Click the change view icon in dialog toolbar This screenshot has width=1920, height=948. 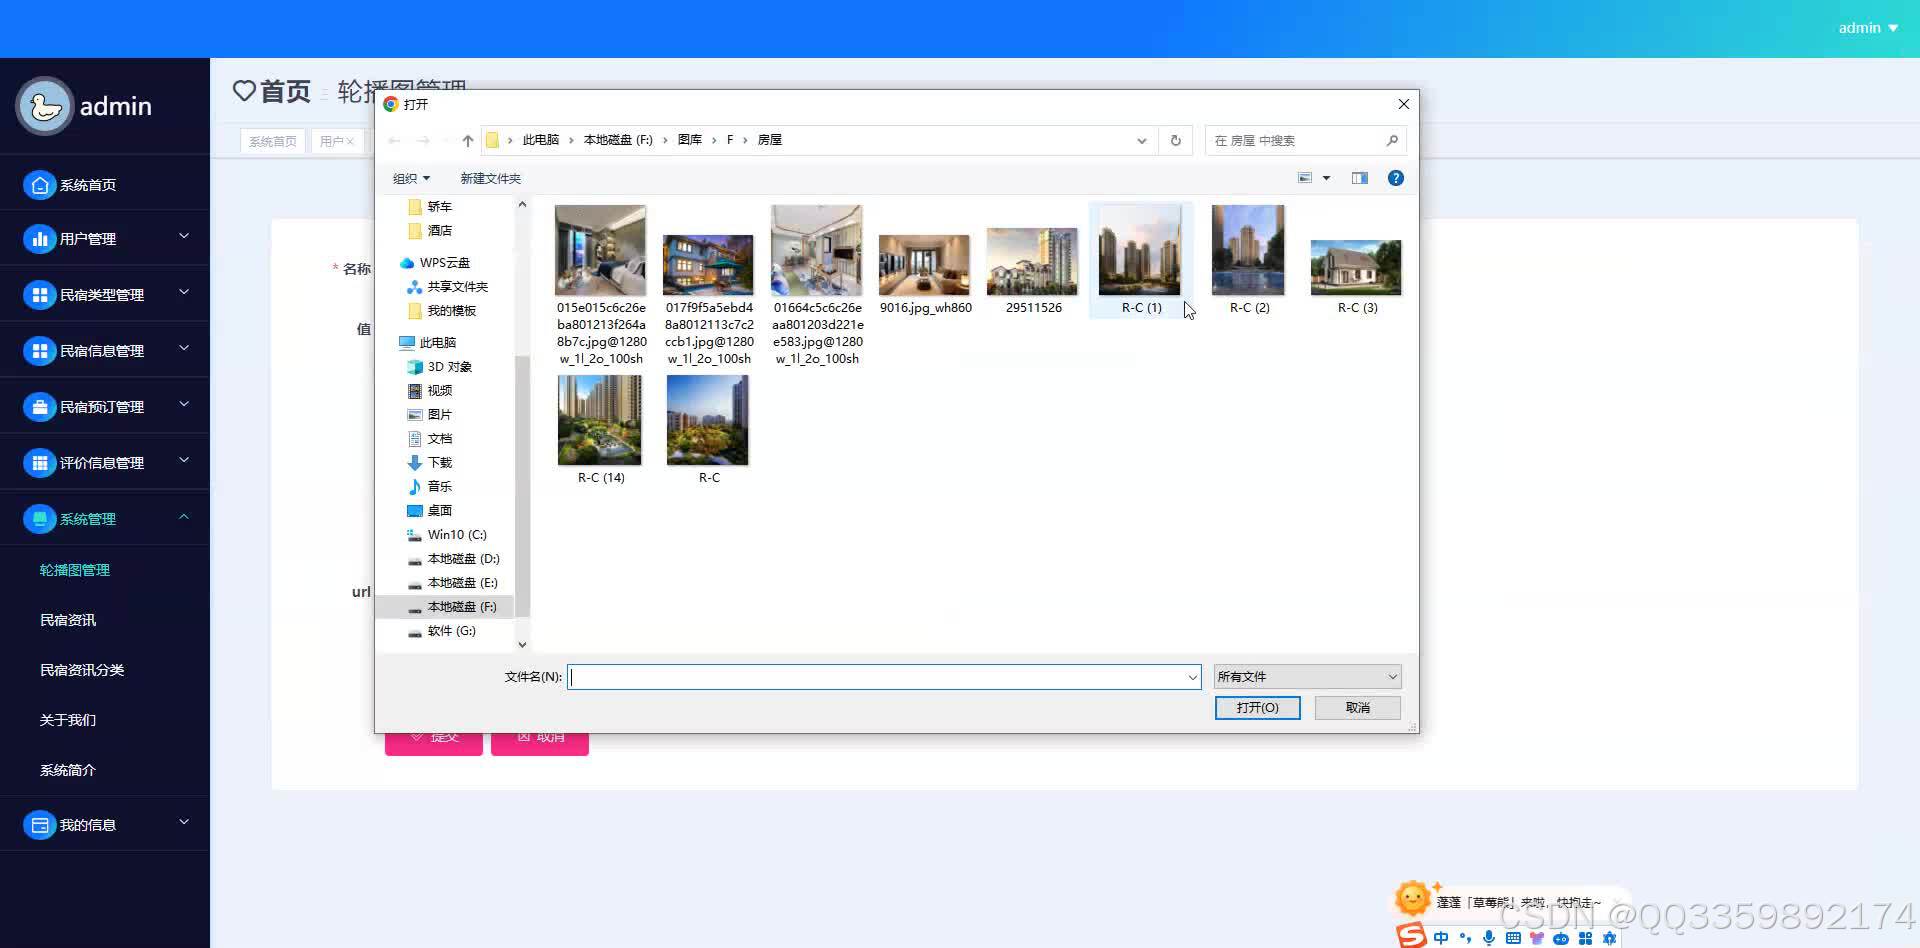click(1305, 178)
